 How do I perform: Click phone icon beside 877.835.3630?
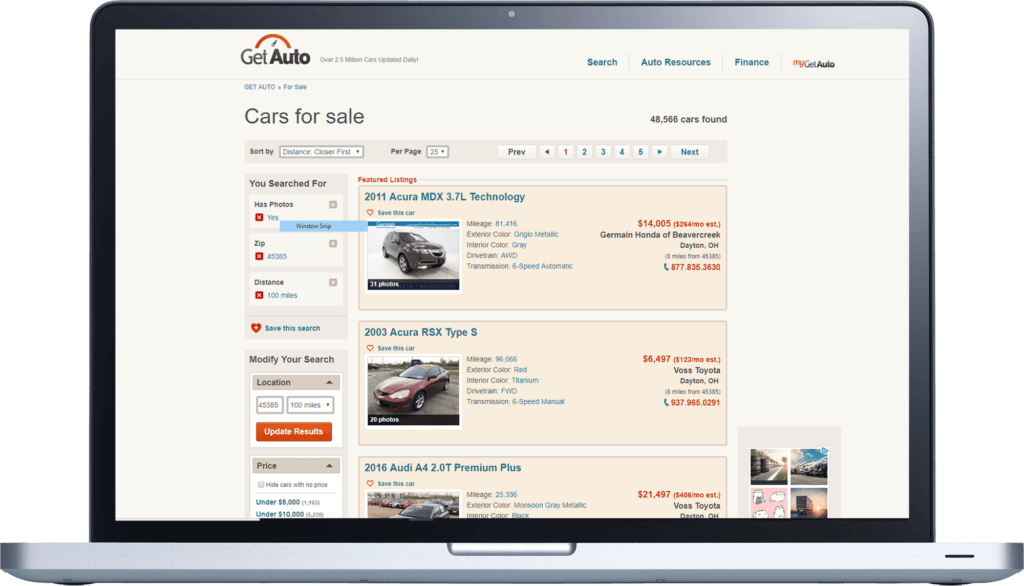[666, 267]
